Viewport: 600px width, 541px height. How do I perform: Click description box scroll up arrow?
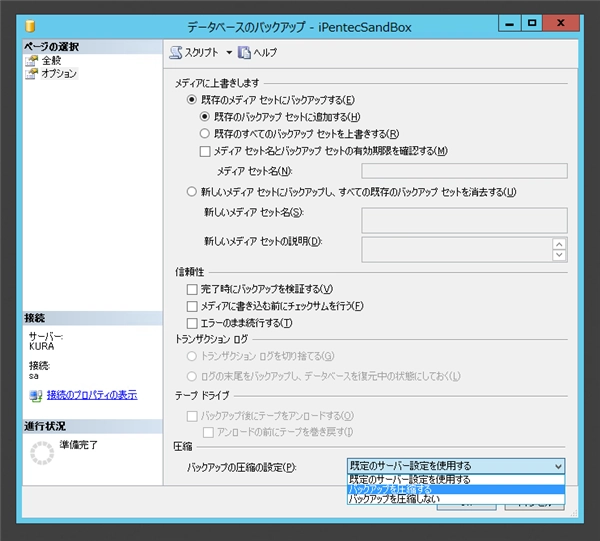coord(559,244)
